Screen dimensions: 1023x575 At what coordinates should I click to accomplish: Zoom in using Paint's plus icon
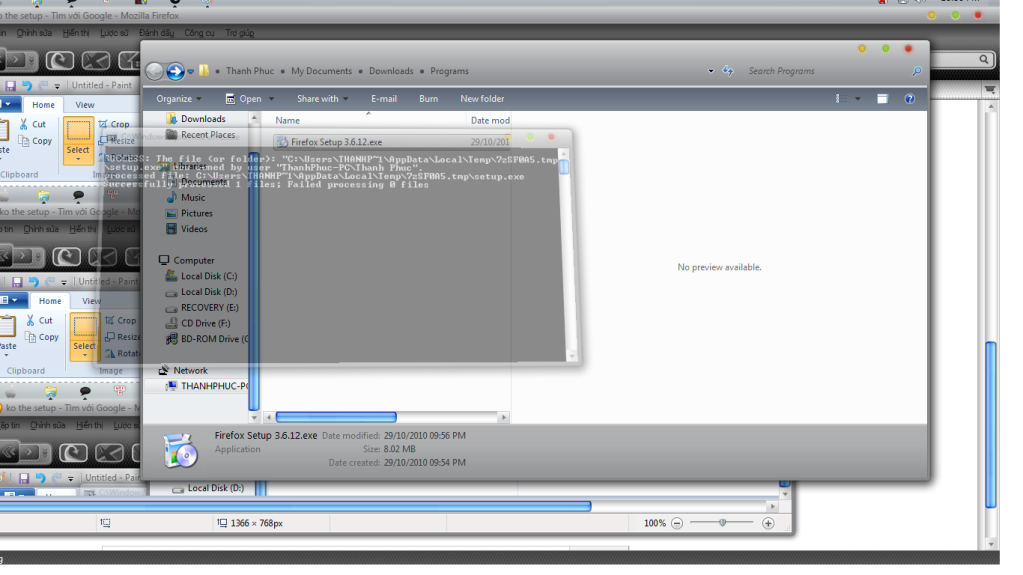(768, 523)
